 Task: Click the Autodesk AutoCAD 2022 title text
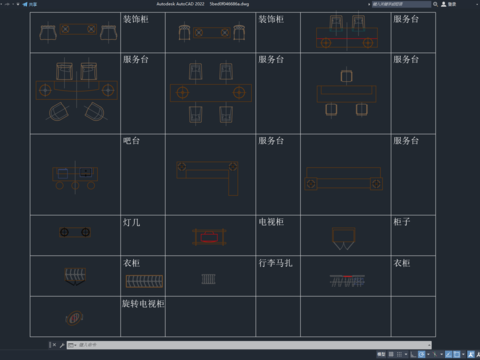[x=180, y=4]
